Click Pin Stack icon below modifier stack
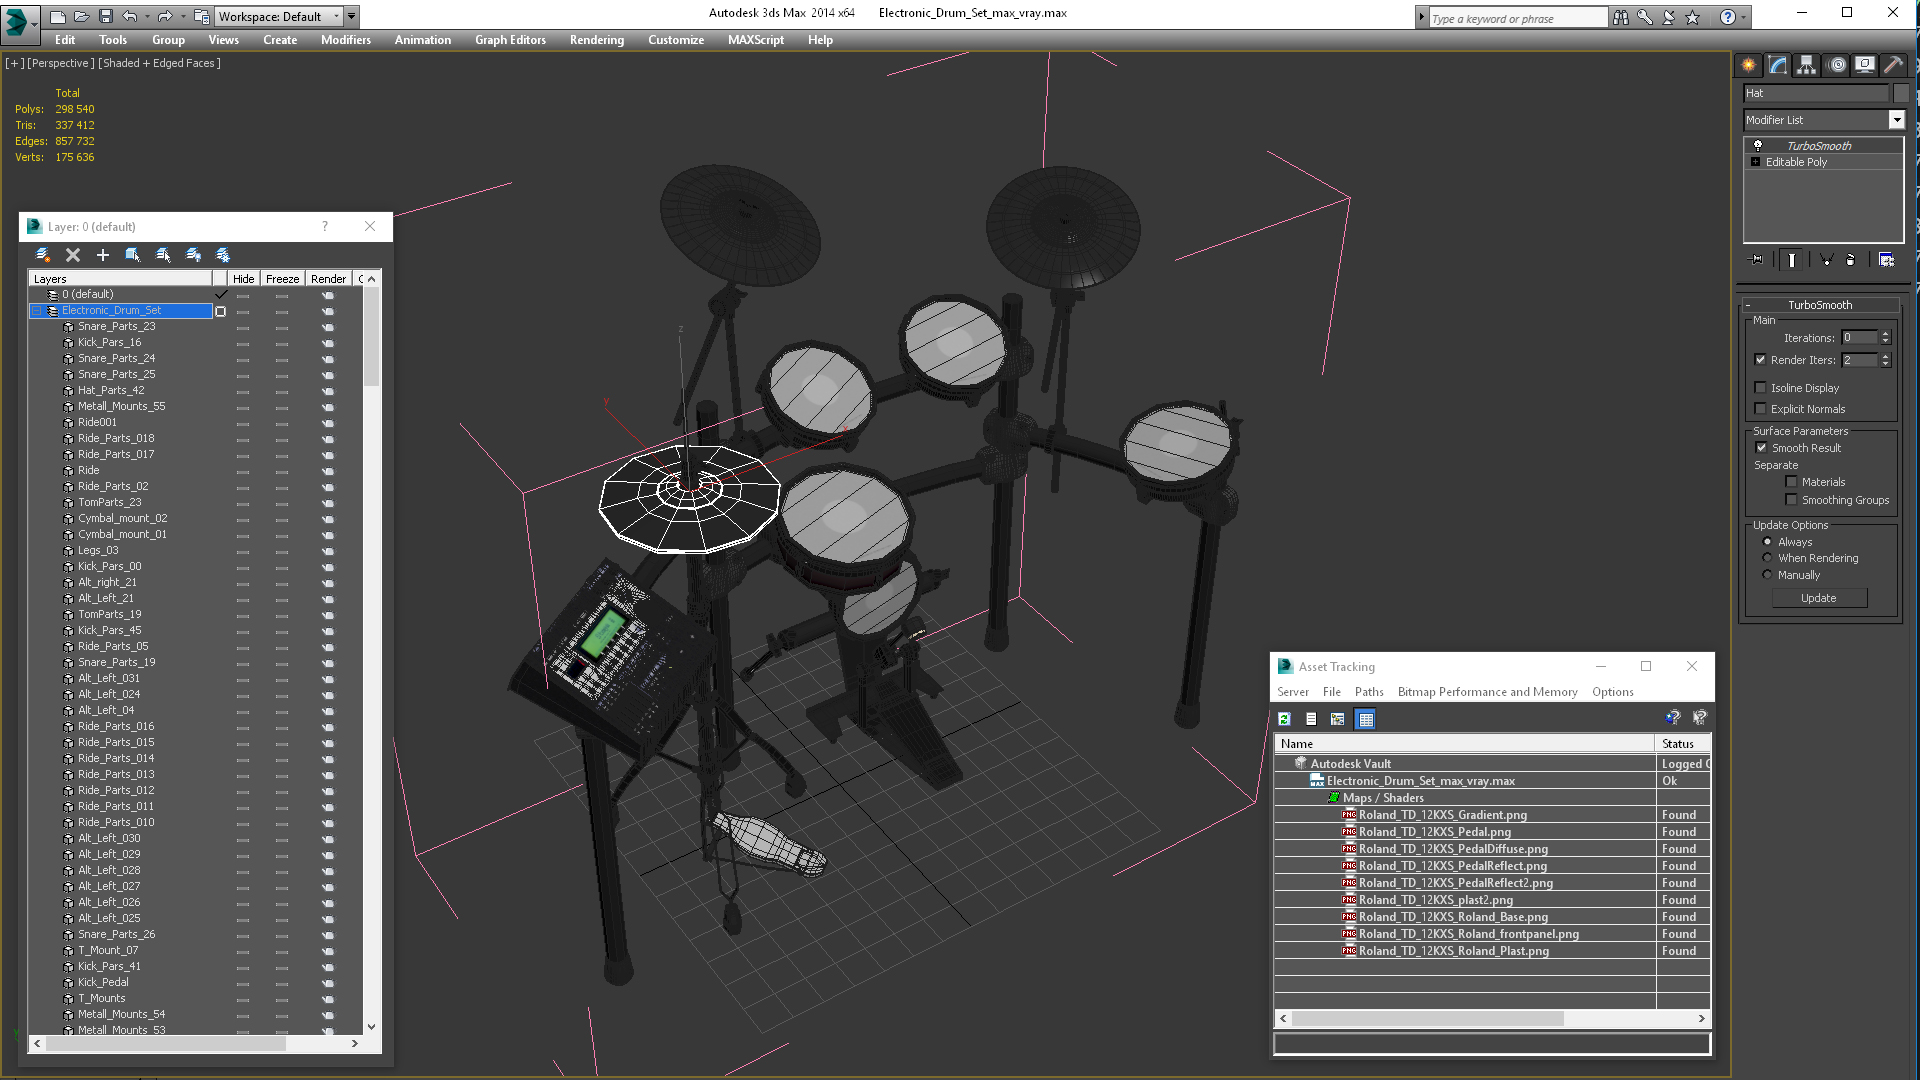Viewport: 1920px width, 1080px height. 1757,260
